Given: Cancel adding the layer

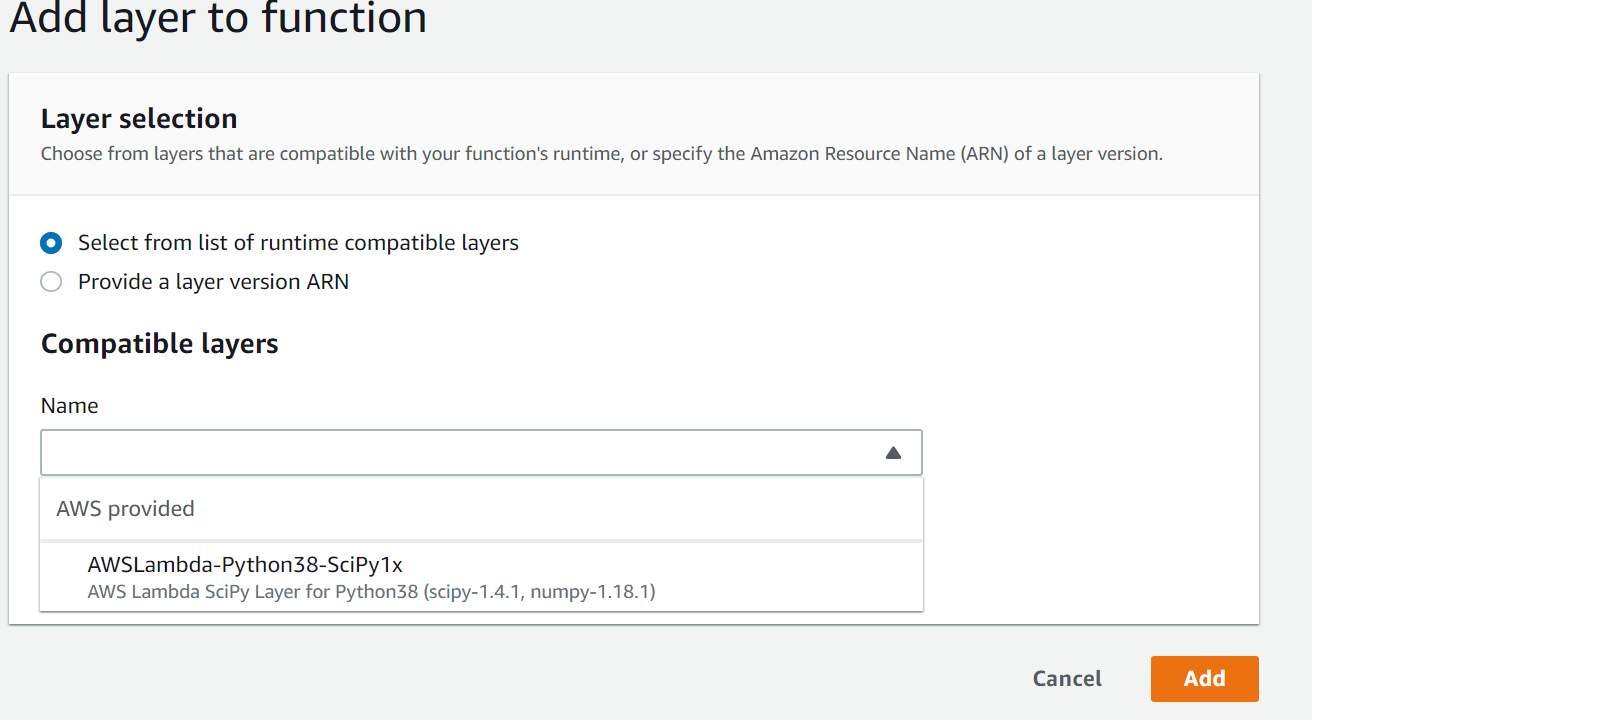Looking at the screenshot, I should point(1067,679).
